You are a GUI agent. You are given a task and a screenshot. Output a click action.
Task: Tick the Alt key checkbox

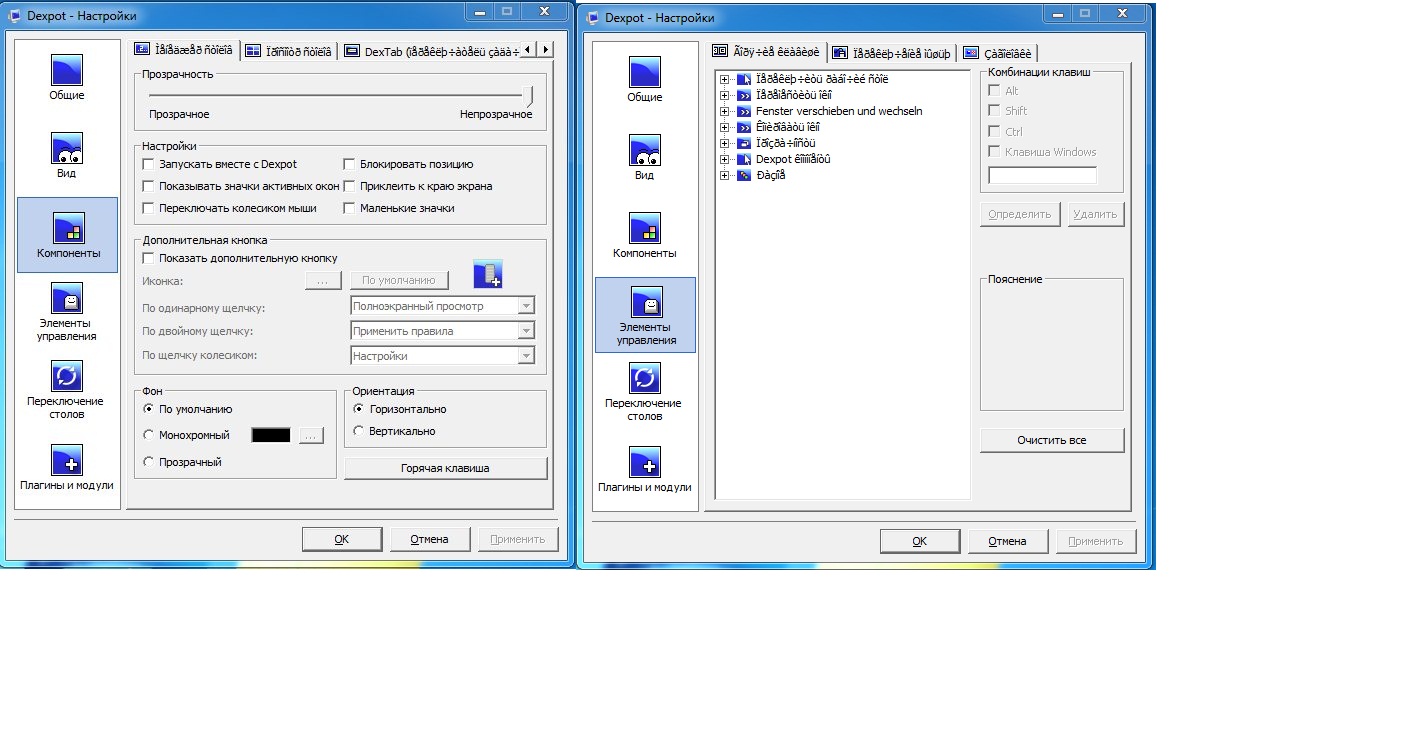[x=994, y=91]
